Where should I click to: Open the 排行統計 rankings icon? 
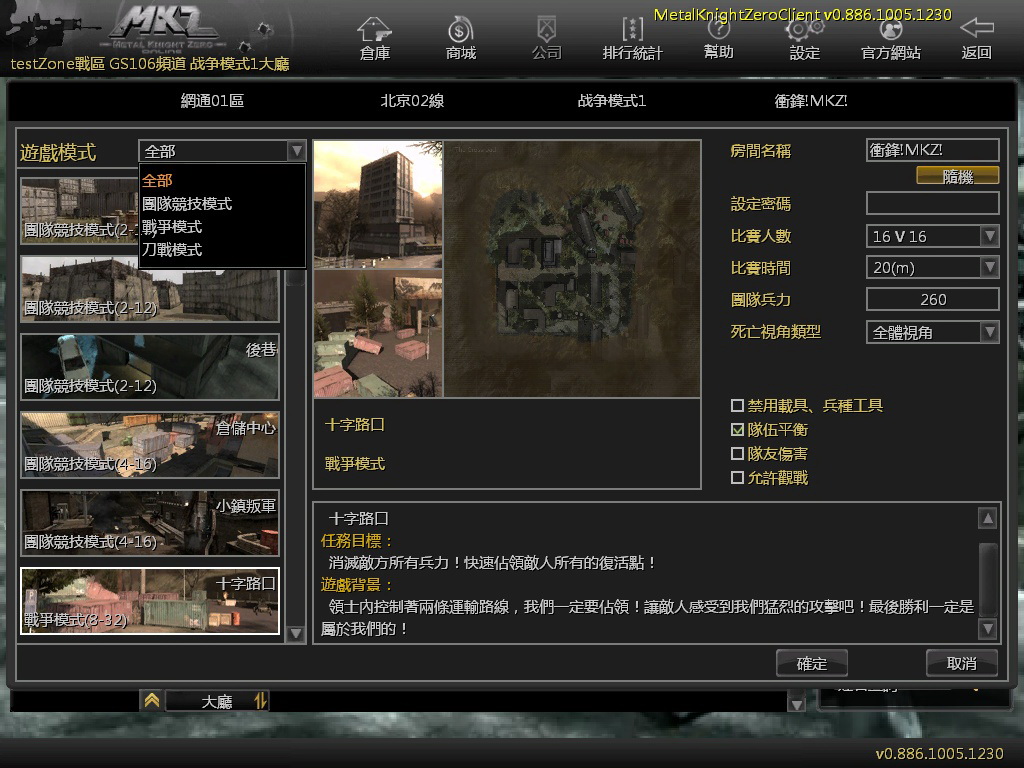pyautogui.click(x=632, y=30)
